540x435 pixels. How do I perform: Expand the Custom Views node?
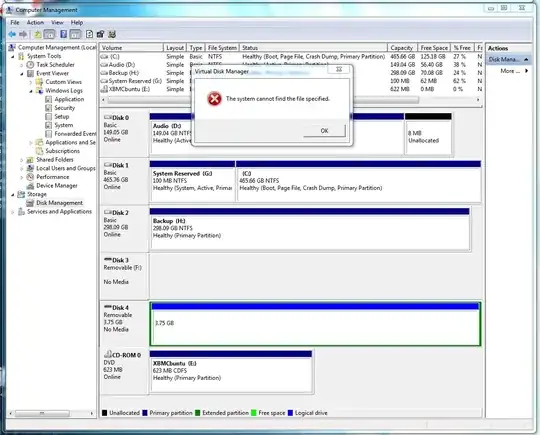(31, 82)
